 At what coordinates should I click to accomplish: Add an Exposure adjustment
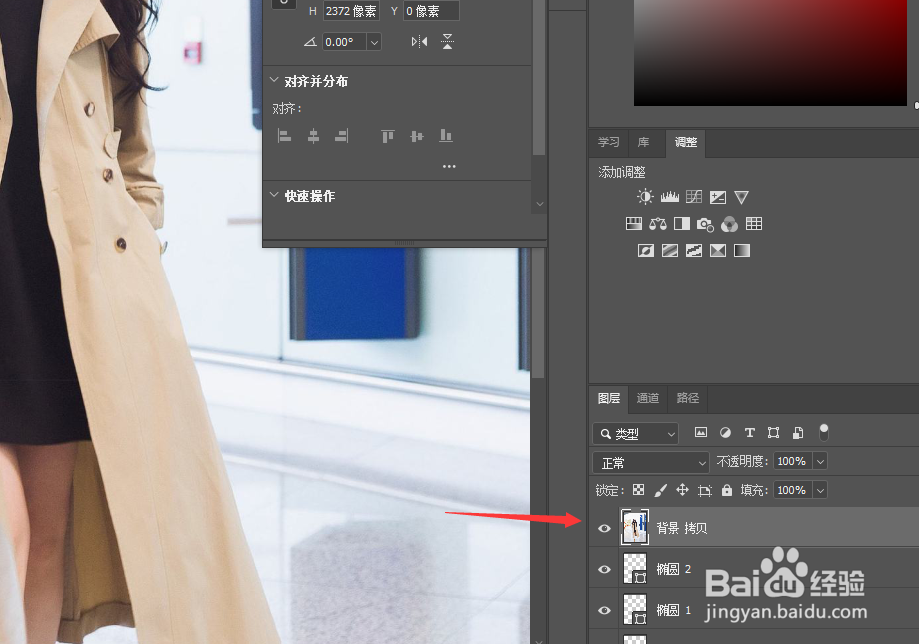tap(718, 197)
